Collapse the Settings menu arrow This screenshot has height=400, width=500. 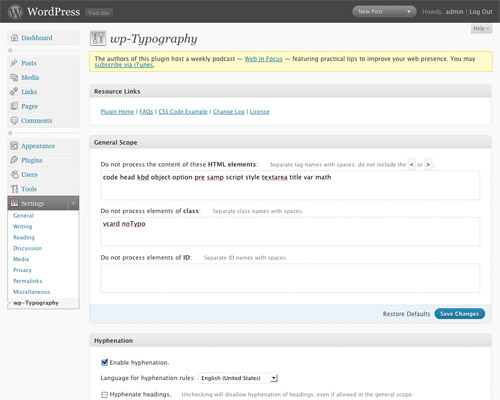[x=73, y=203]
